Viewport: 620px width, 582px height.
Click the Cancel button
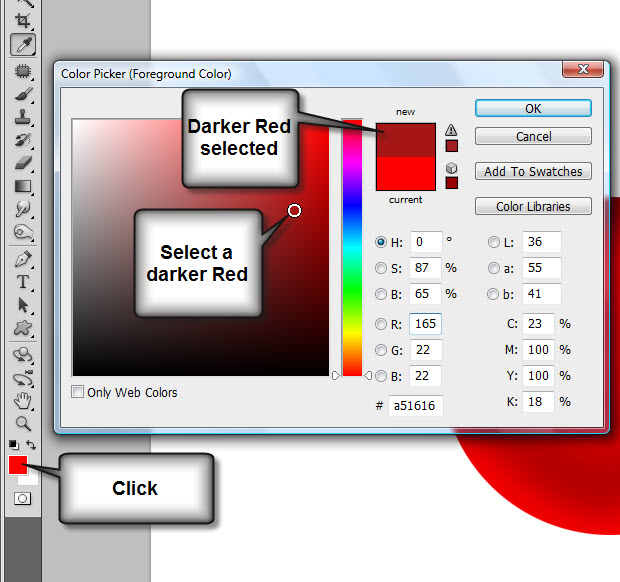[533, 136]
